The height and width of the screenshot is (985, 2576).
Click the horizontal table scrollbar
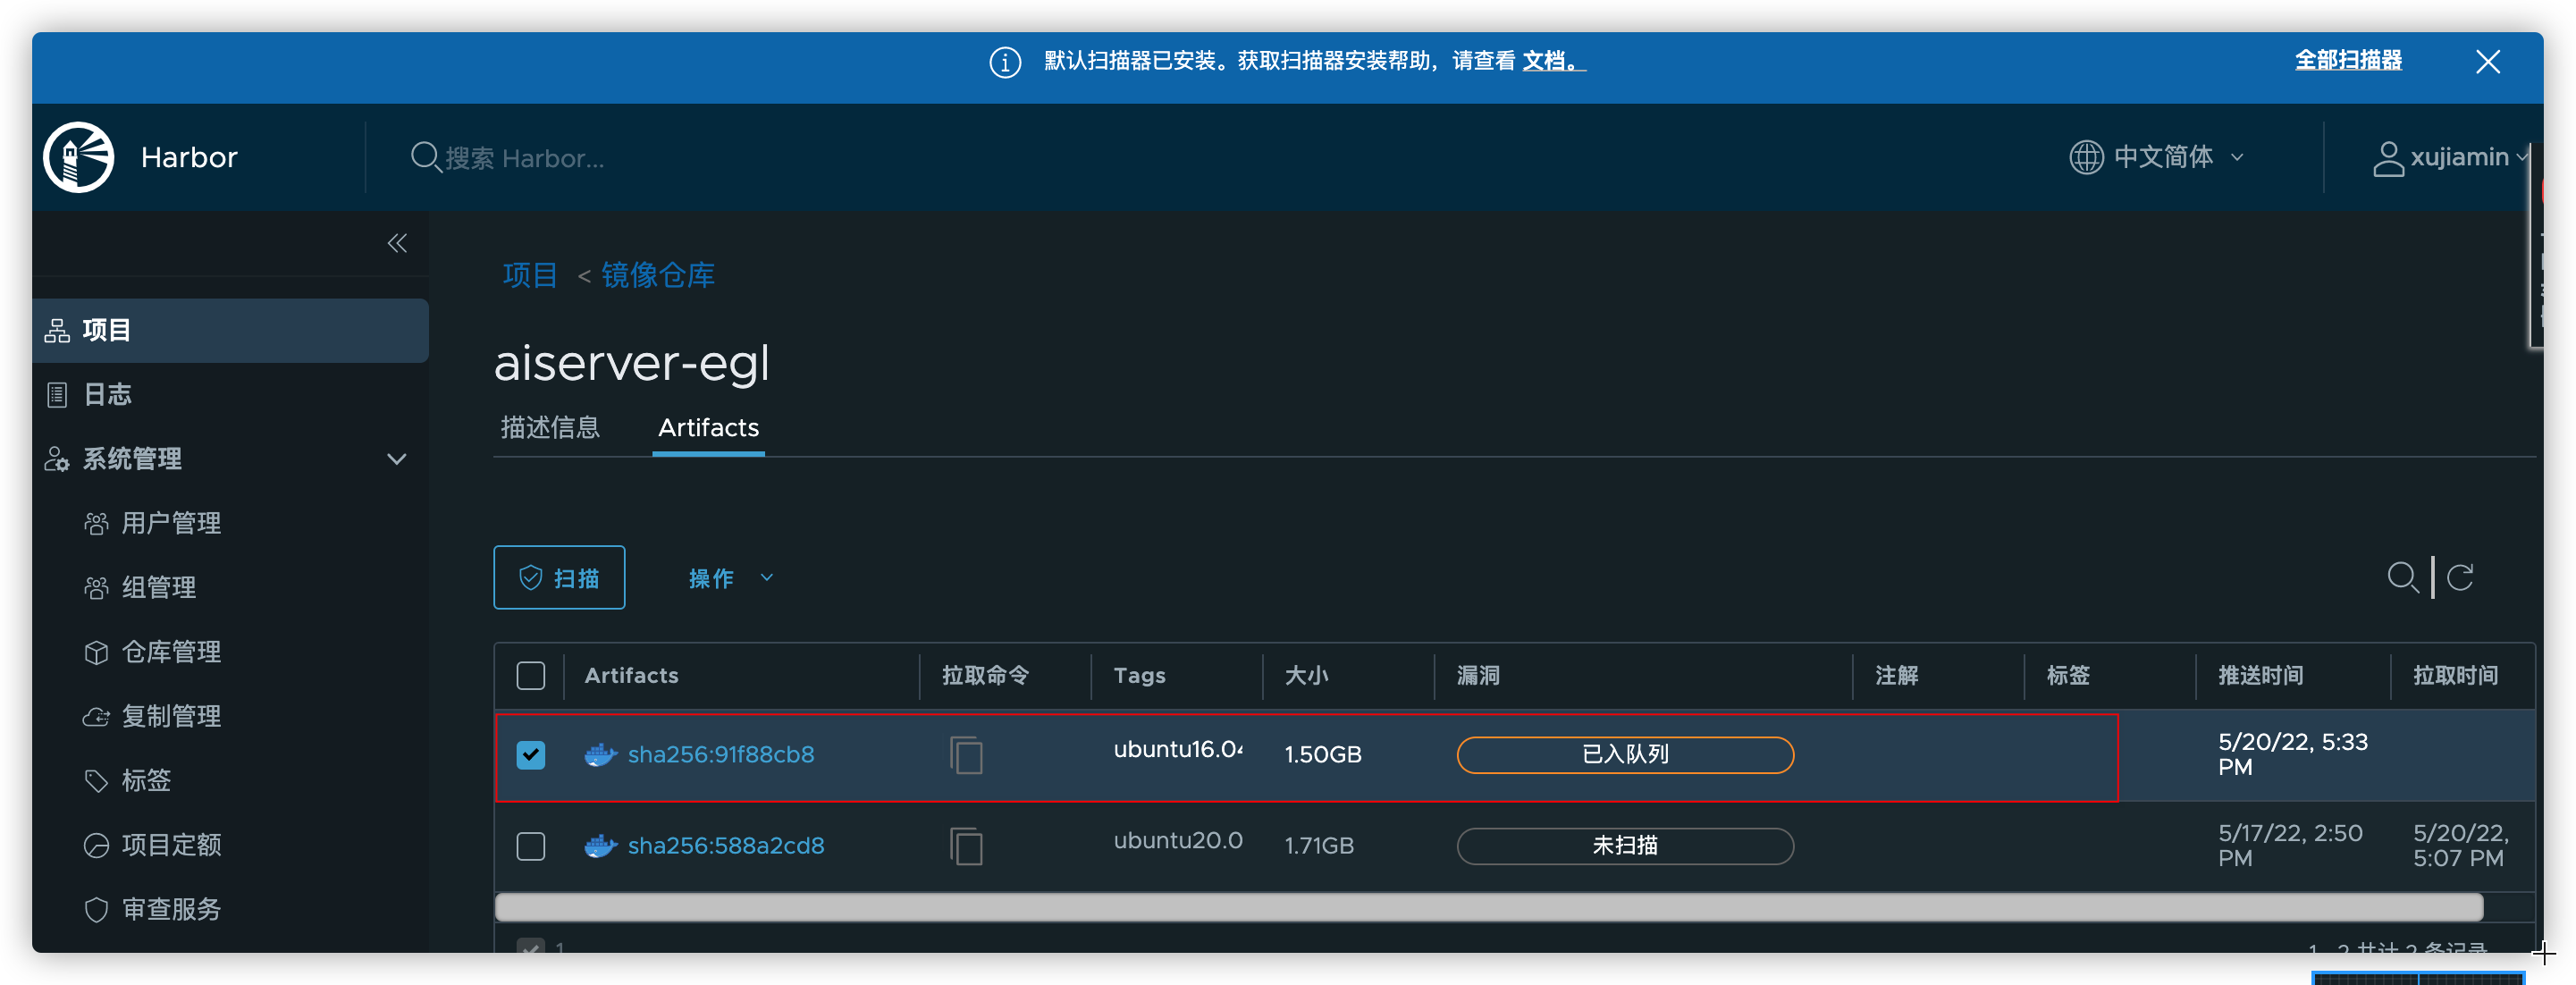point(1488,907)
